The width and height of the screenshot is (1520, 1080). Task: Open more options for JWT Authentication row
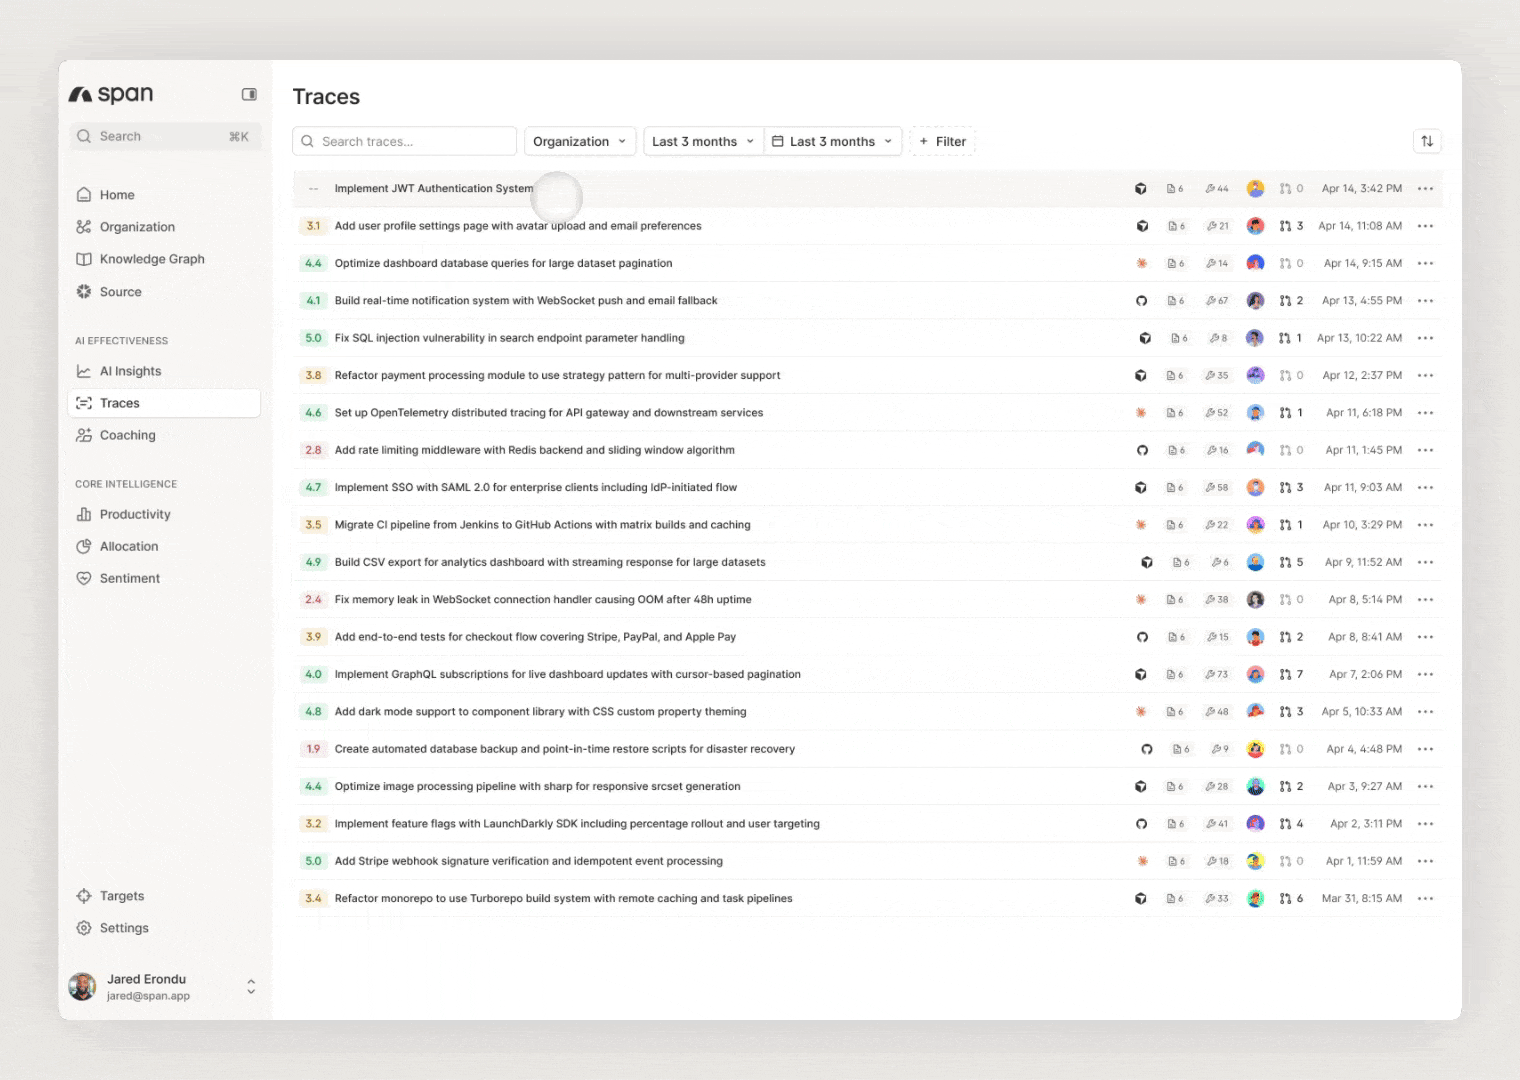click(x=1425, y=188)
